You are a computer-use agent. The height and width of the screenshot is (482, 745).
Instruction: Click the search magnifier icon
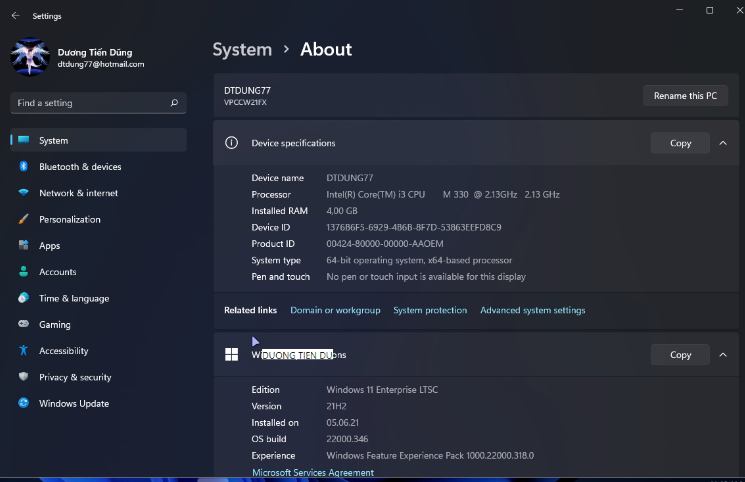[x=174, y=103]
